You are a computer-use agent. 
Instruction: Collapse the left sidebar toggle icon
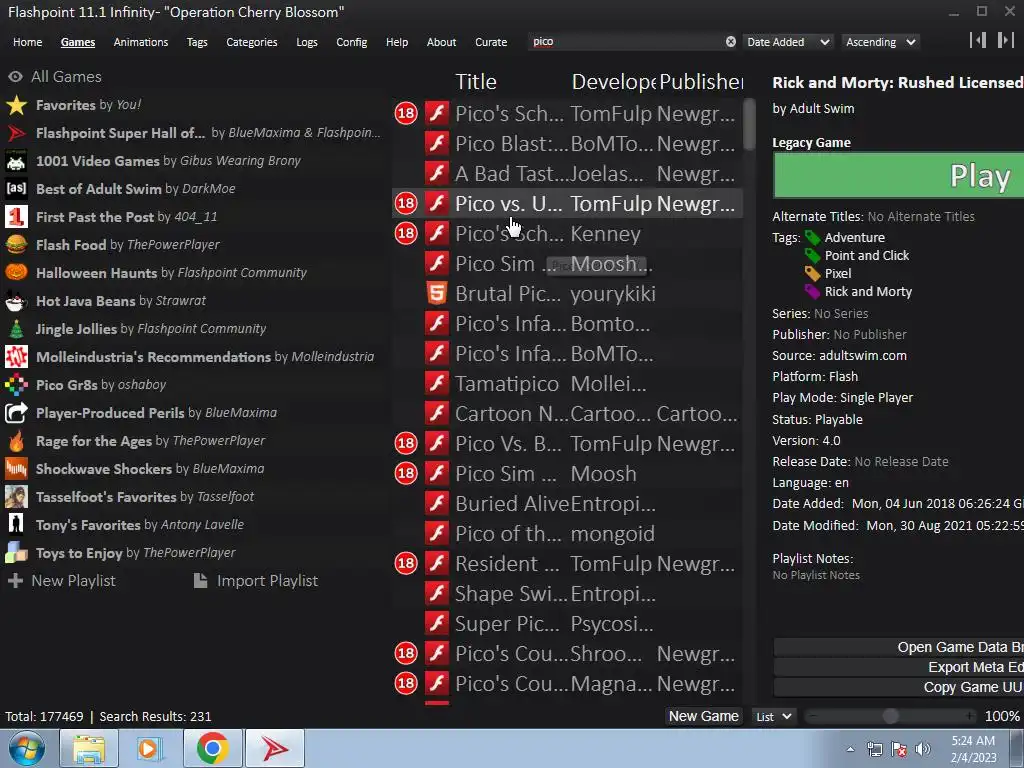pyautogui.click(x=978, y=40)
